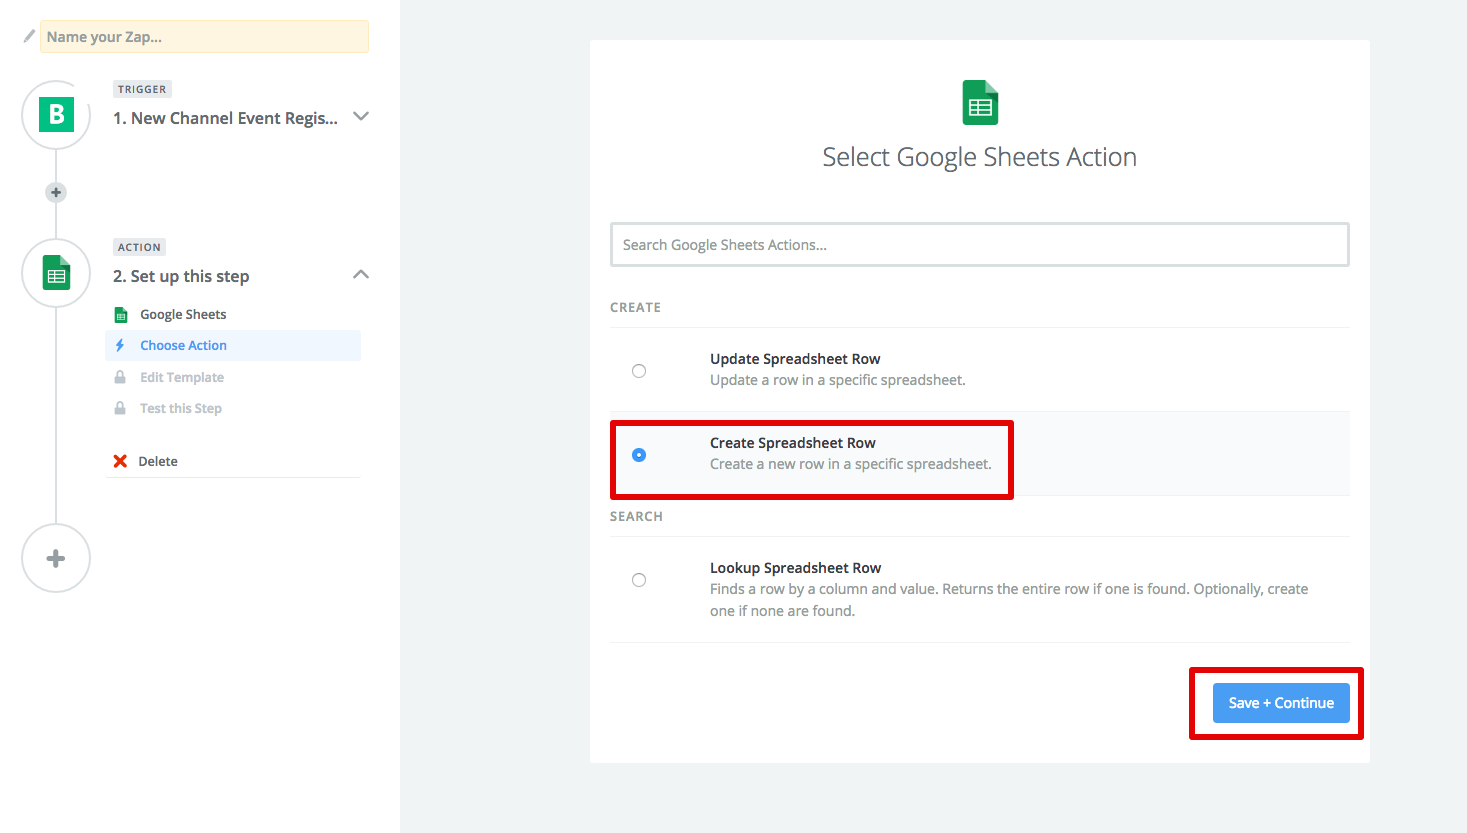Image resolution: width=1467 pixels, height=833 pixels.
Task: Expand the New Channel Event trigger step
Action: [361, 117]
